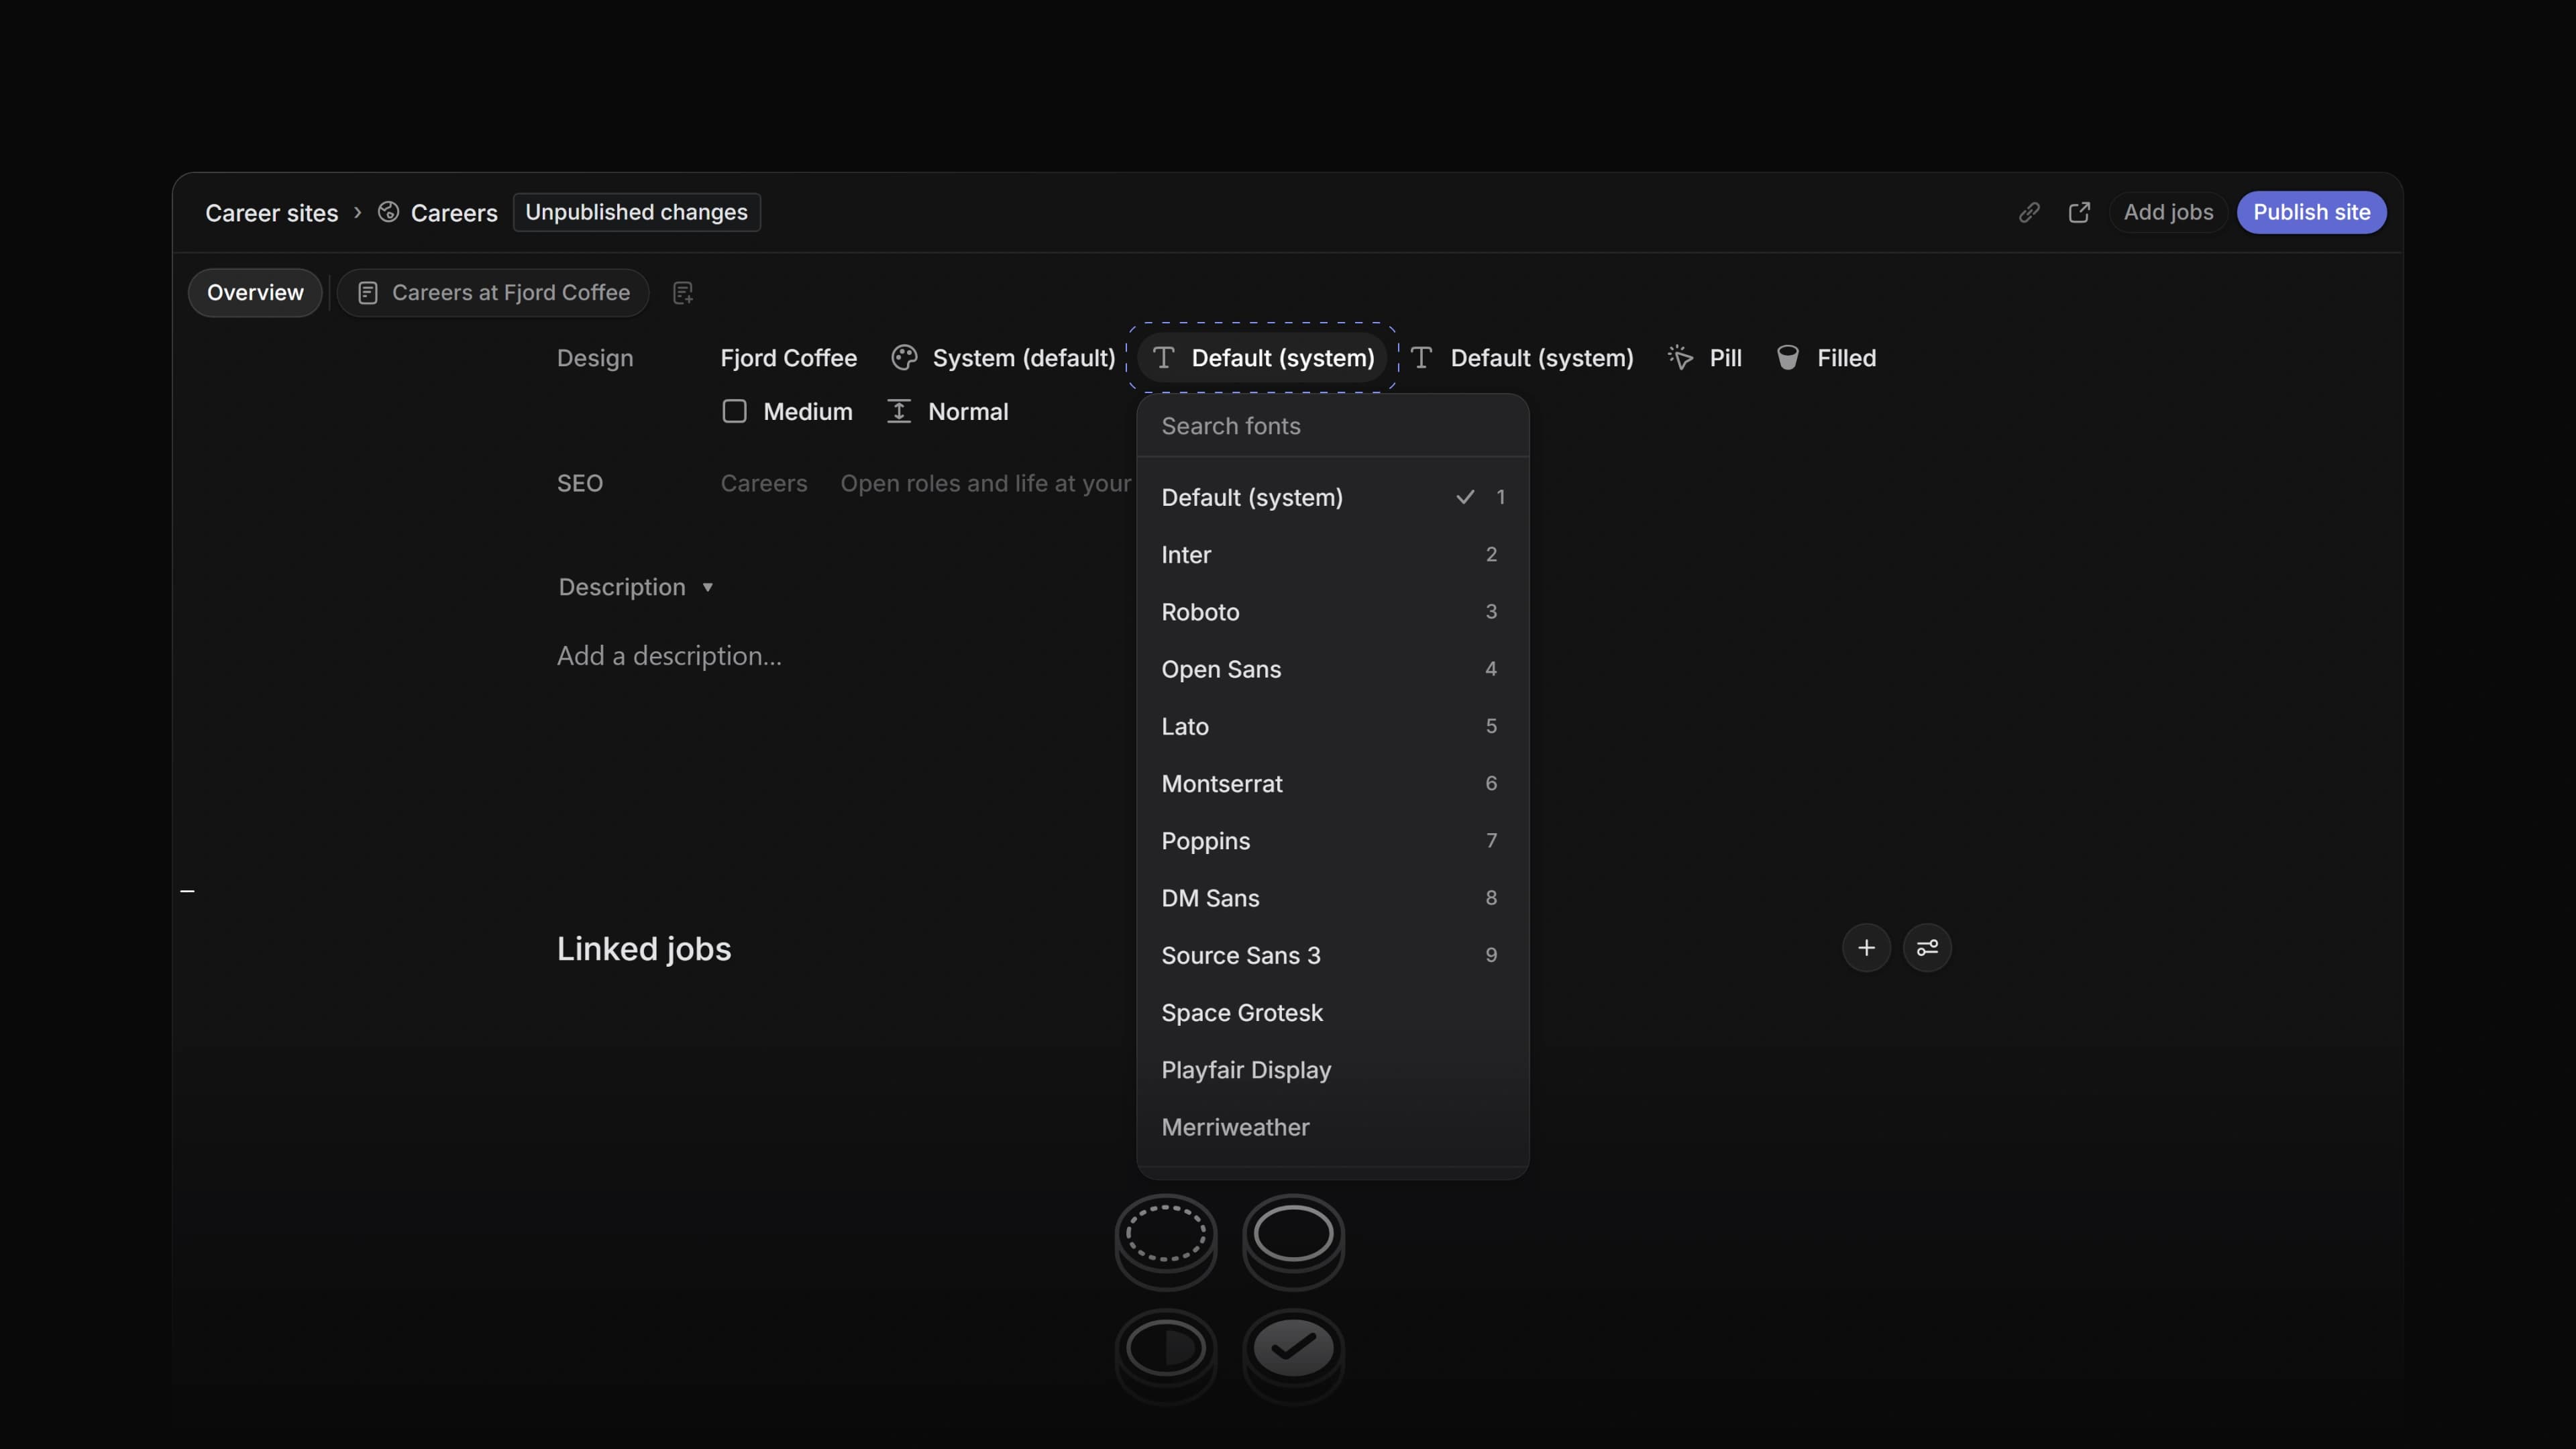Select Source Sans 3 font option

point(1333,956)
